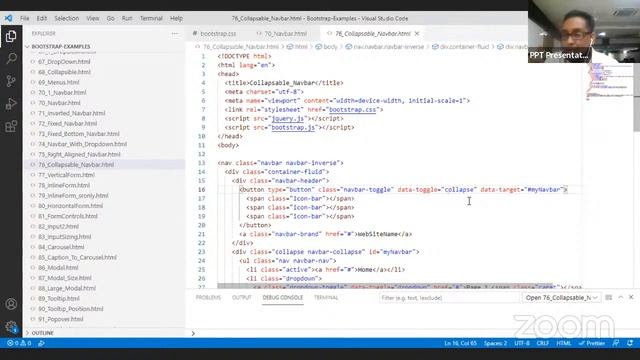The height and width of the screenshot is (360, 640).
Task: Click errors and warnings status indicator
Action: click(x=19, y=343)
